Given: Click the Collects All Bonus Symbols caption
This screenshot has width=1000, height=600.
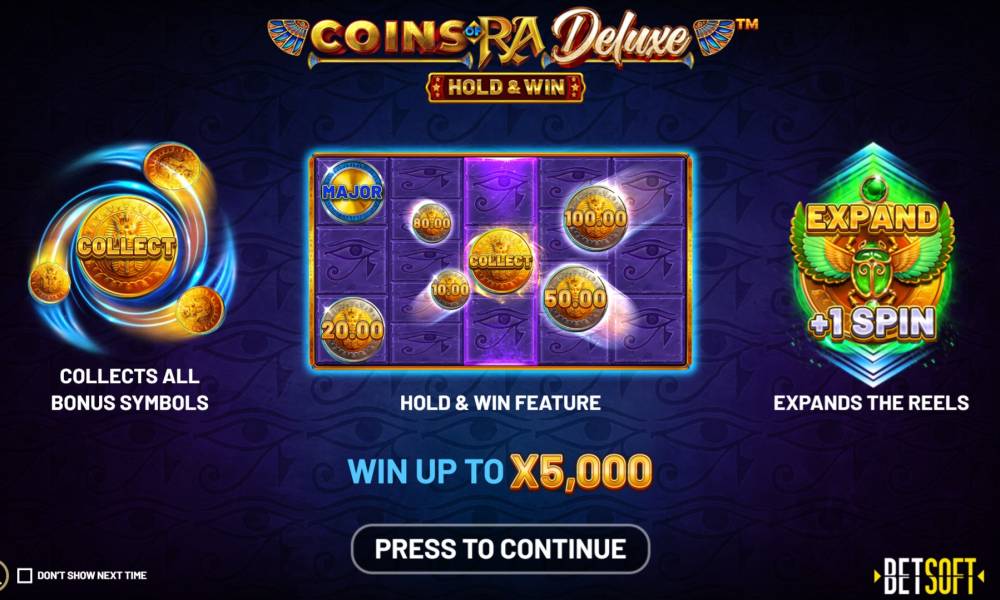Looking at the screenshot, I should point(130,389).
